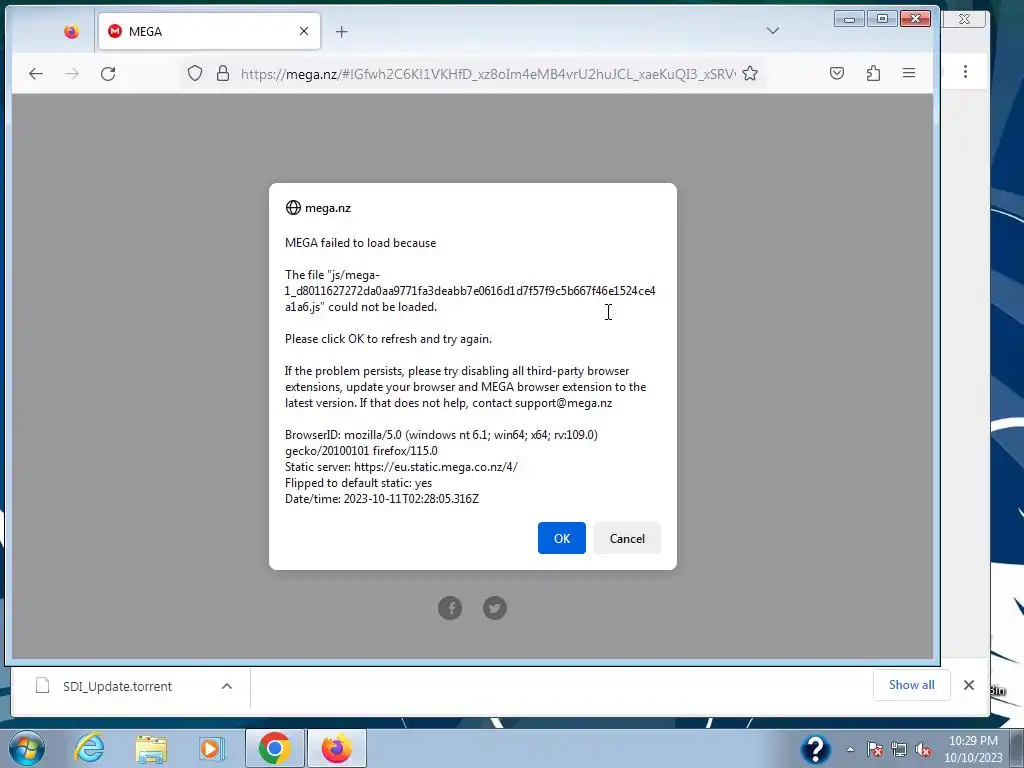This screenshot has width=1024, height=768.
Task: Launch Internet Explorer from taskbar
Action: 89,748
